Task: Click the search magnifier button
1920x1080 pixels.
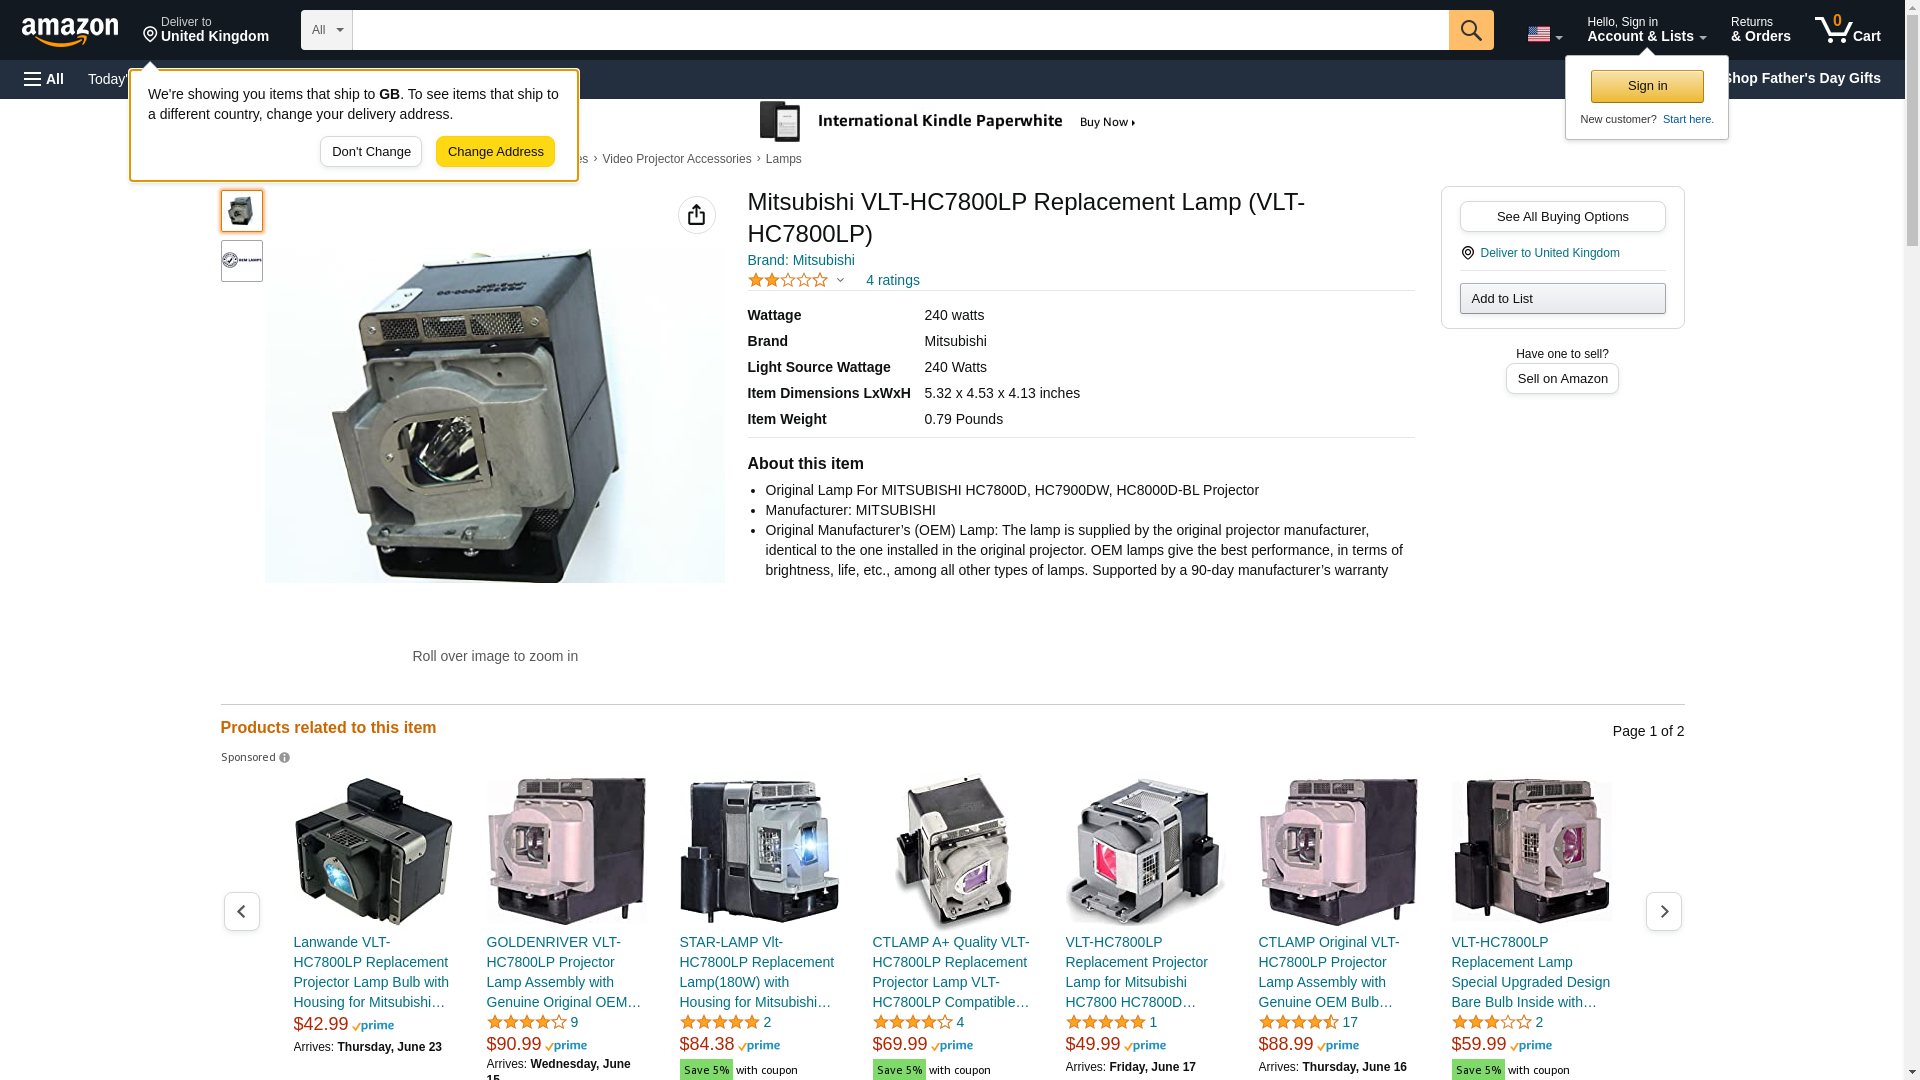Action: point(1470,30)
